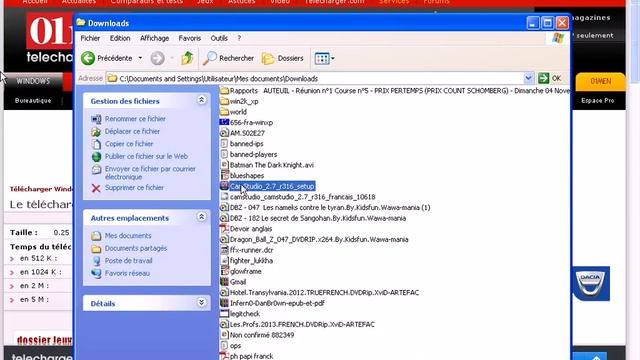Viewport: 640px width, 360px height.
Task: Open the ? help menu
Action: (239, 38)
